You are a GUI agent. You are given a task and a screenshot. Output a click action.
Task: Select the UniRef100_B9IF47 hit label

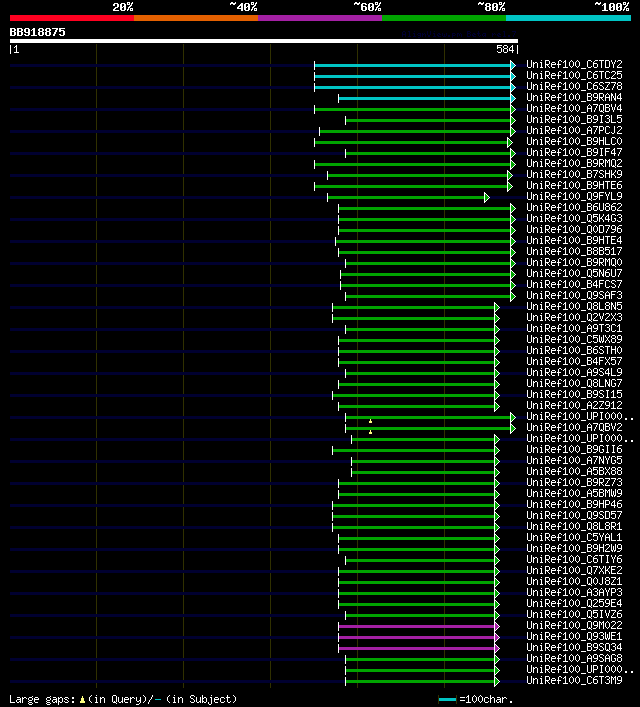574,152
